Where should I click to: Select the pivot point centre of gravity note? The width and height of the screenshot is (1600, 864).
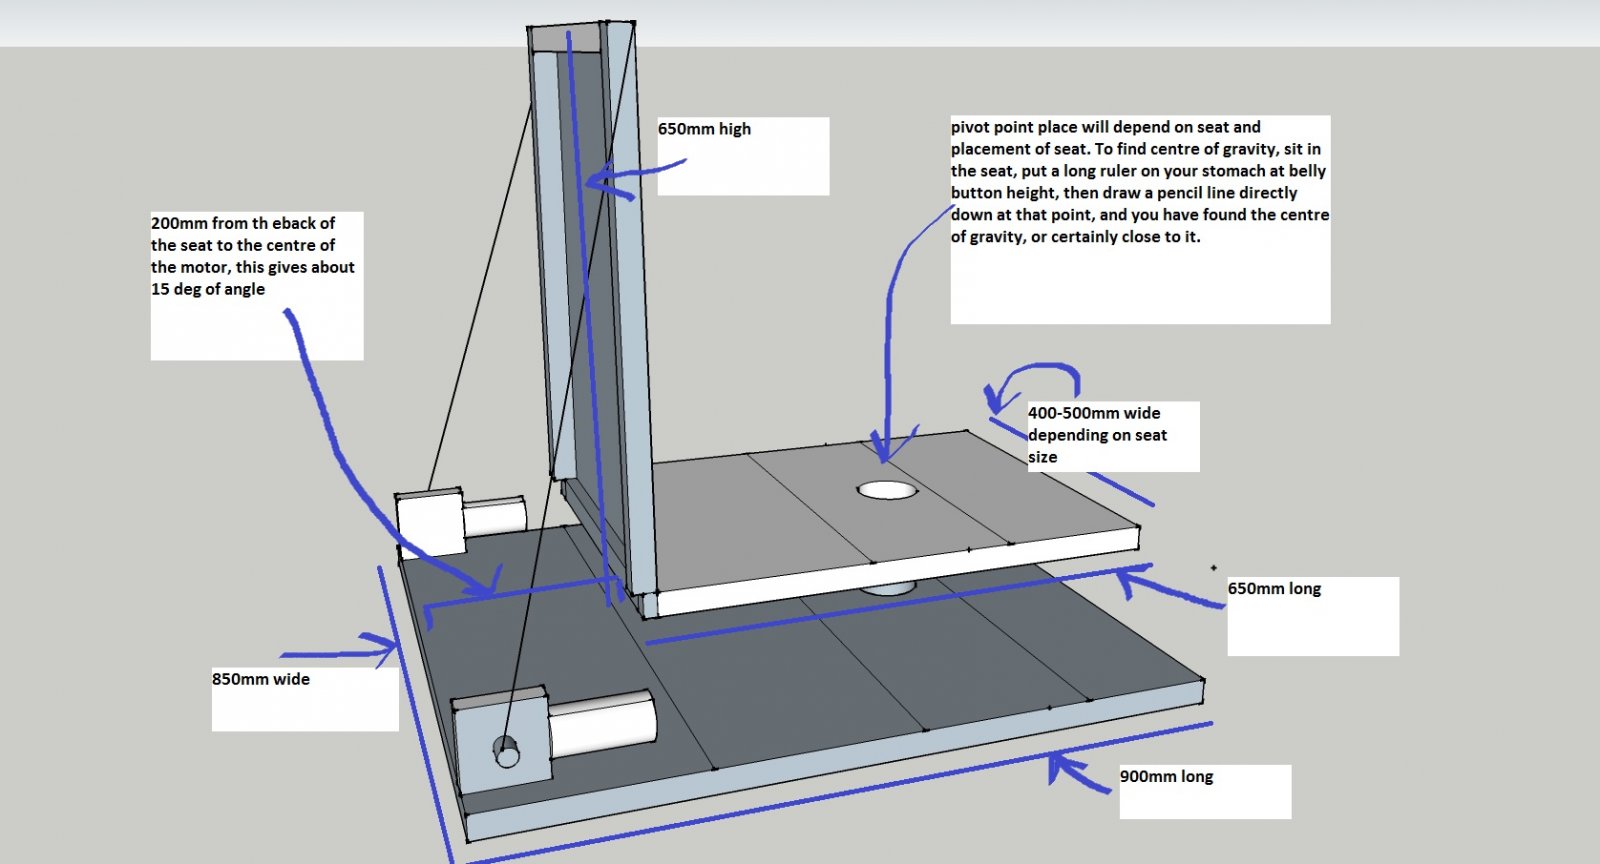coord(1139,182)
